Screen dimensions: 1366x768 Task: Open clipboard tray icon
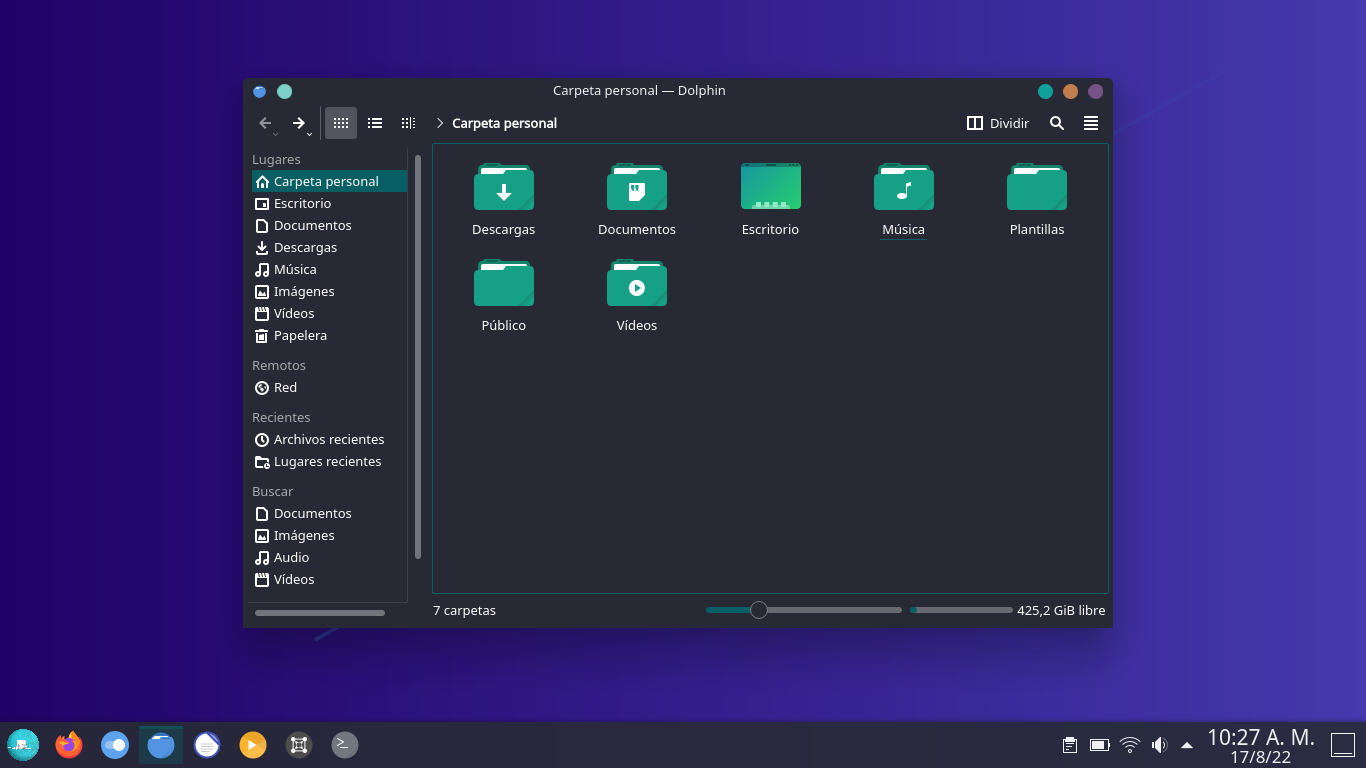(x=1070, y=745)
